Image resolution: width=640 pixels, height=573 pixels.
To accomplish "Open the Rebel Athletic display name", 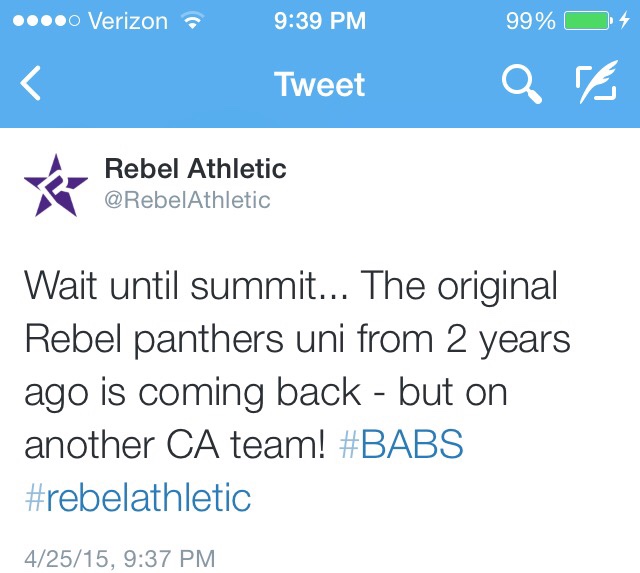I will click(x=196, y=168).
